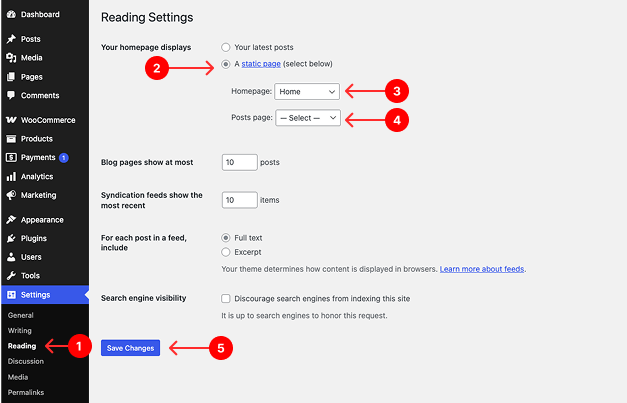This screenshot has height=403, width=627.
Task: Open WooCommerce via its sidebar icon
Action: 10,120
